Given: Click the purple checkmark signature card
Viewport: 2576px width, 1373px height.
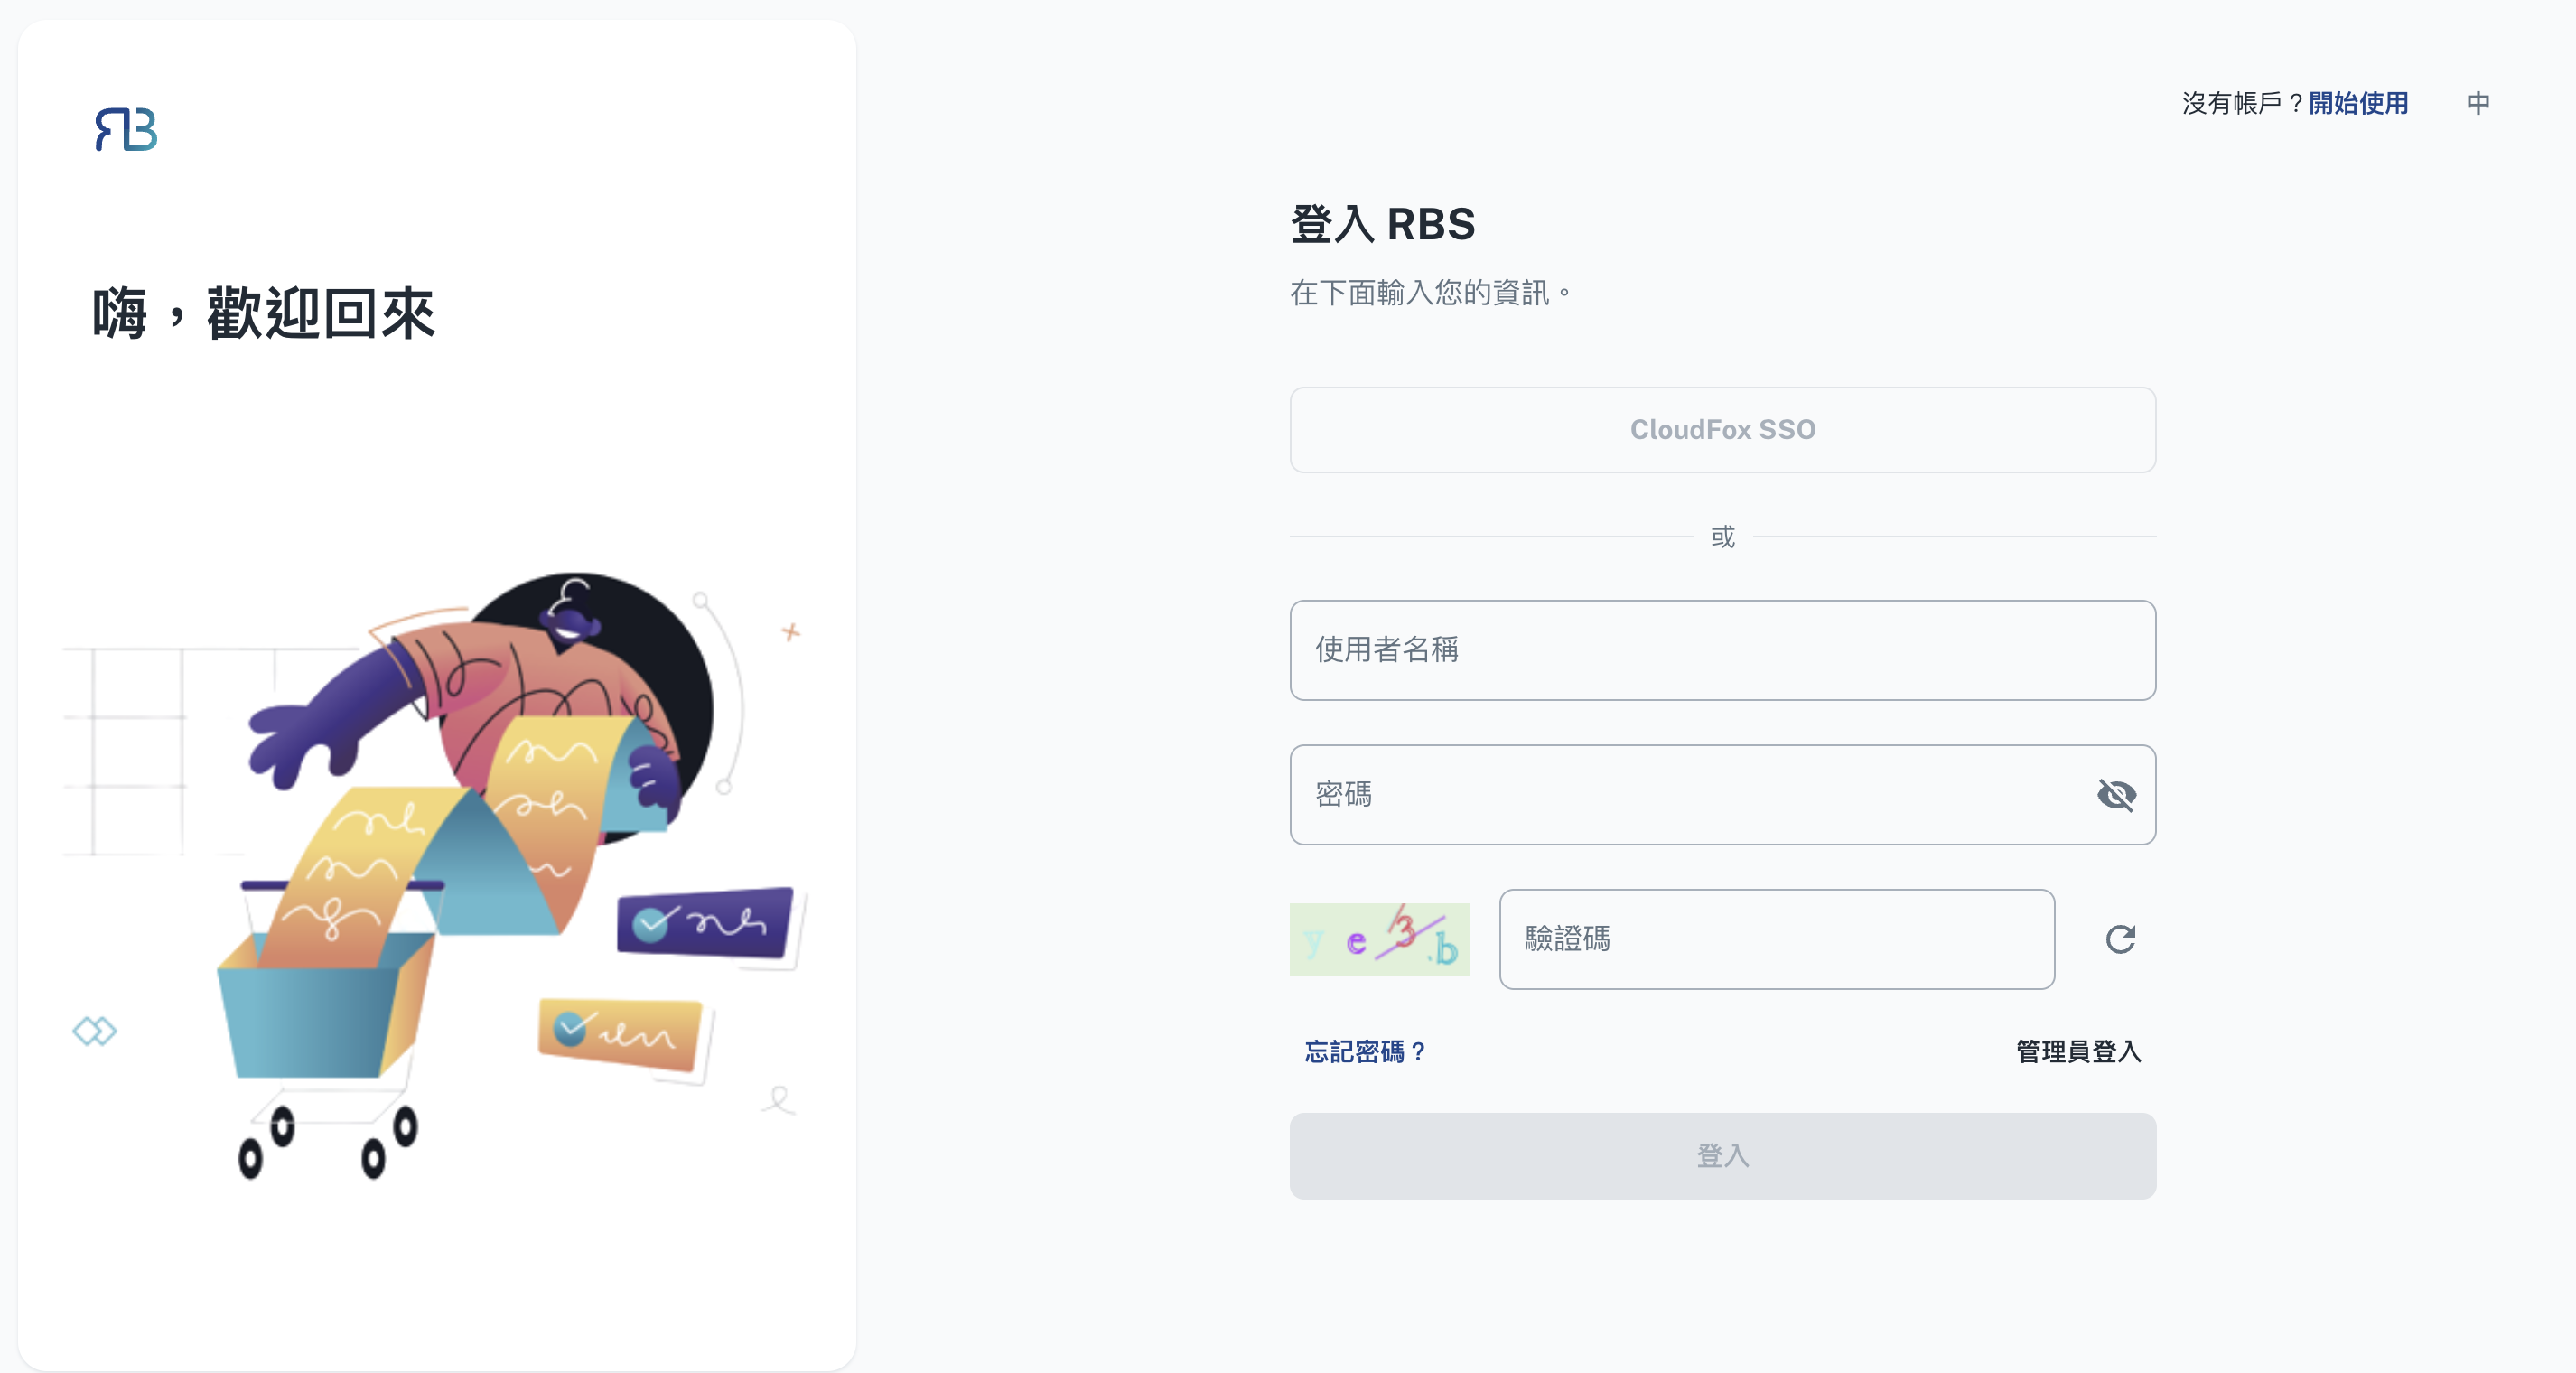Looking at the screenshot, I should tap(704, 922).
